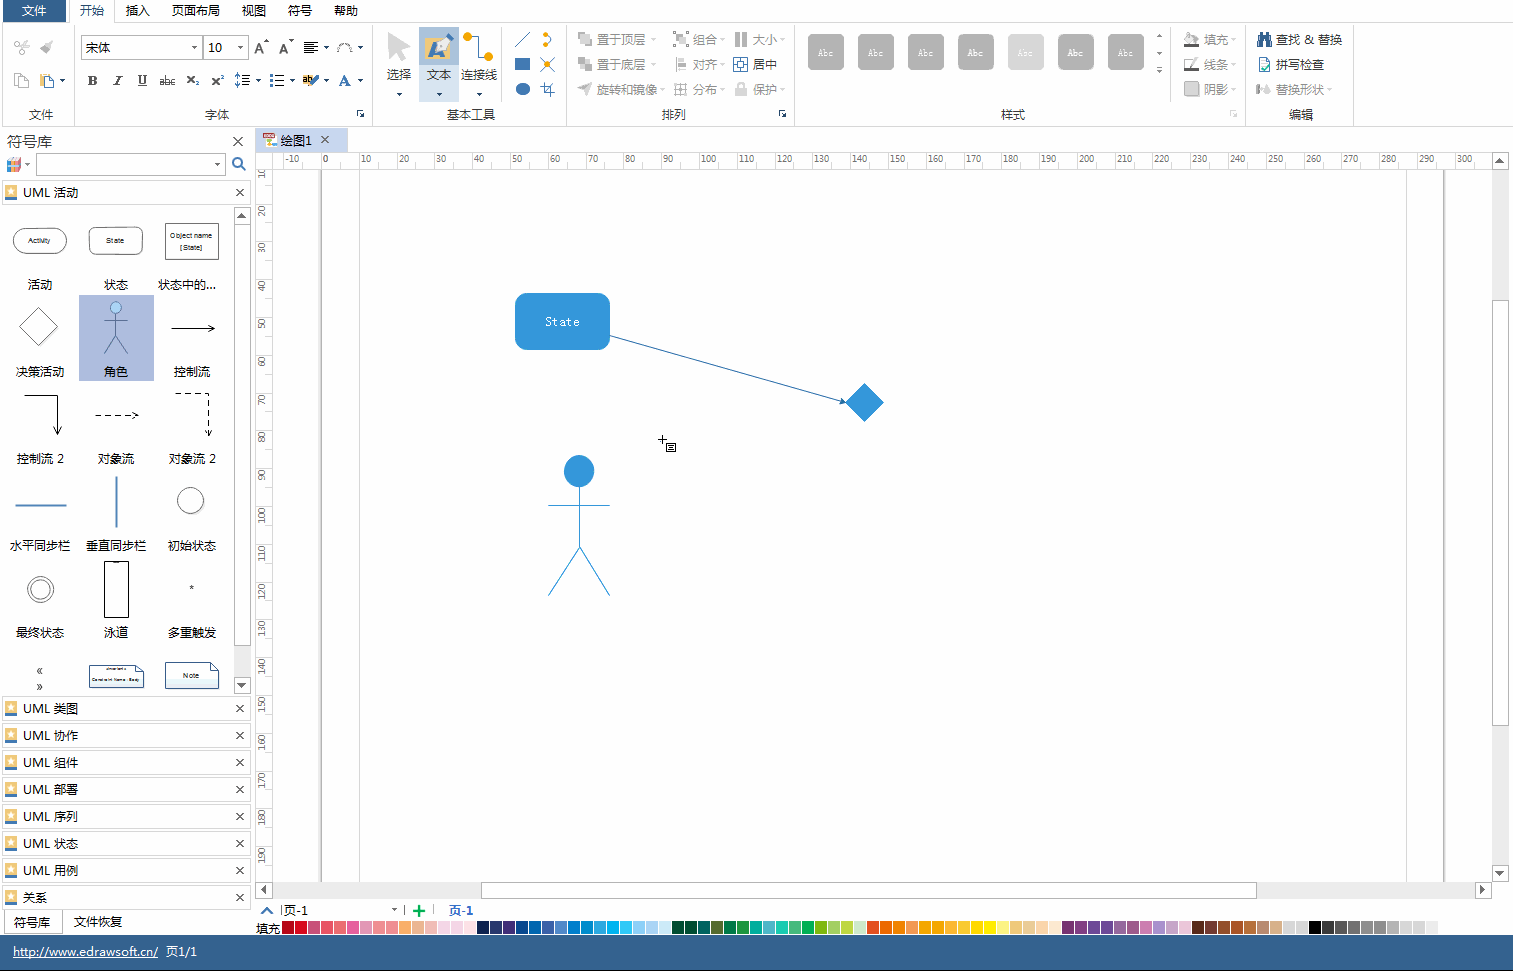Apply superscript formatting

point(217,81)
